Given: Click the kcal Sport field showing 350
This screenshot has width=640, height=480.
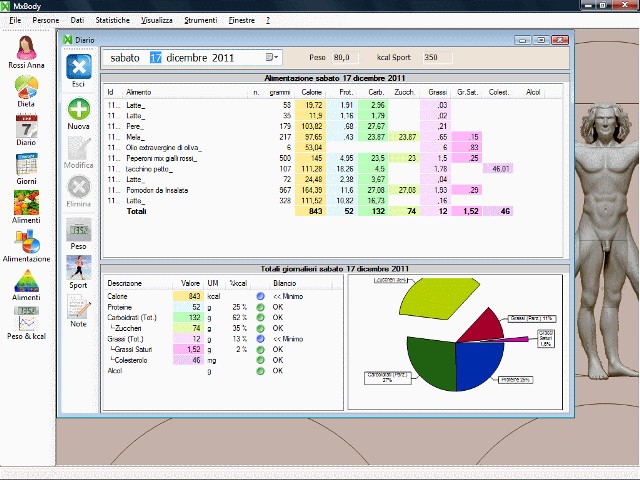Looking at the screenshot, I should tap(432, 57).
